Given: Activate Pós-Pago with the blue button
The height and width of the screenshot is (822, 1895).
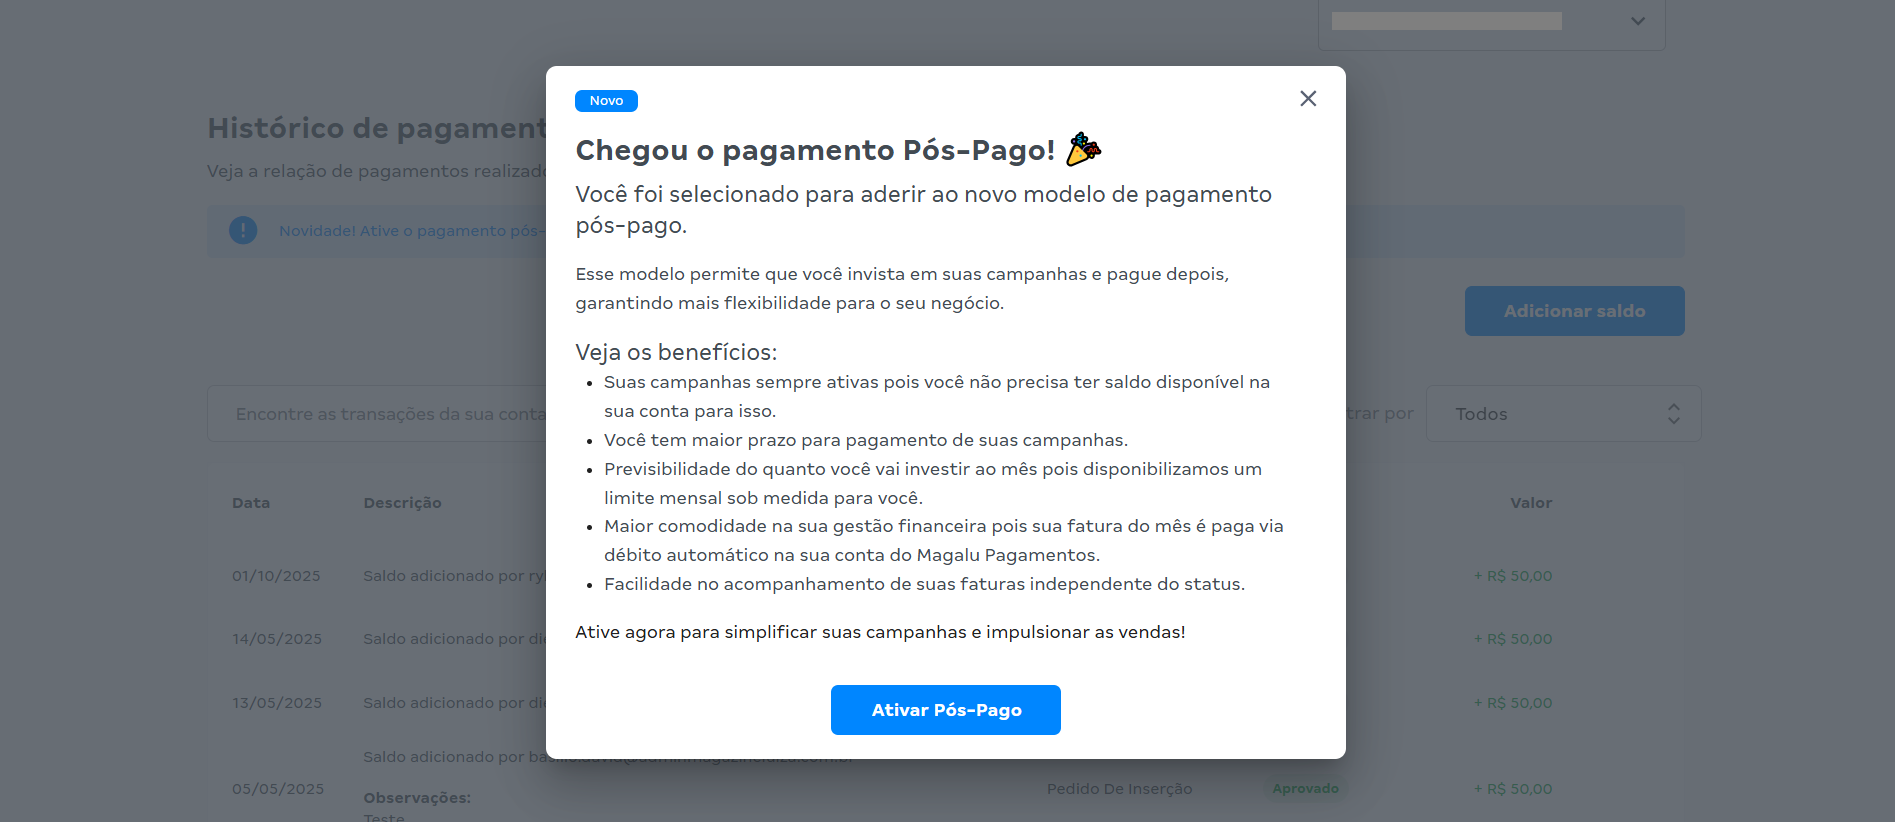Looking at the screenshot, I should tap(946, 710).
